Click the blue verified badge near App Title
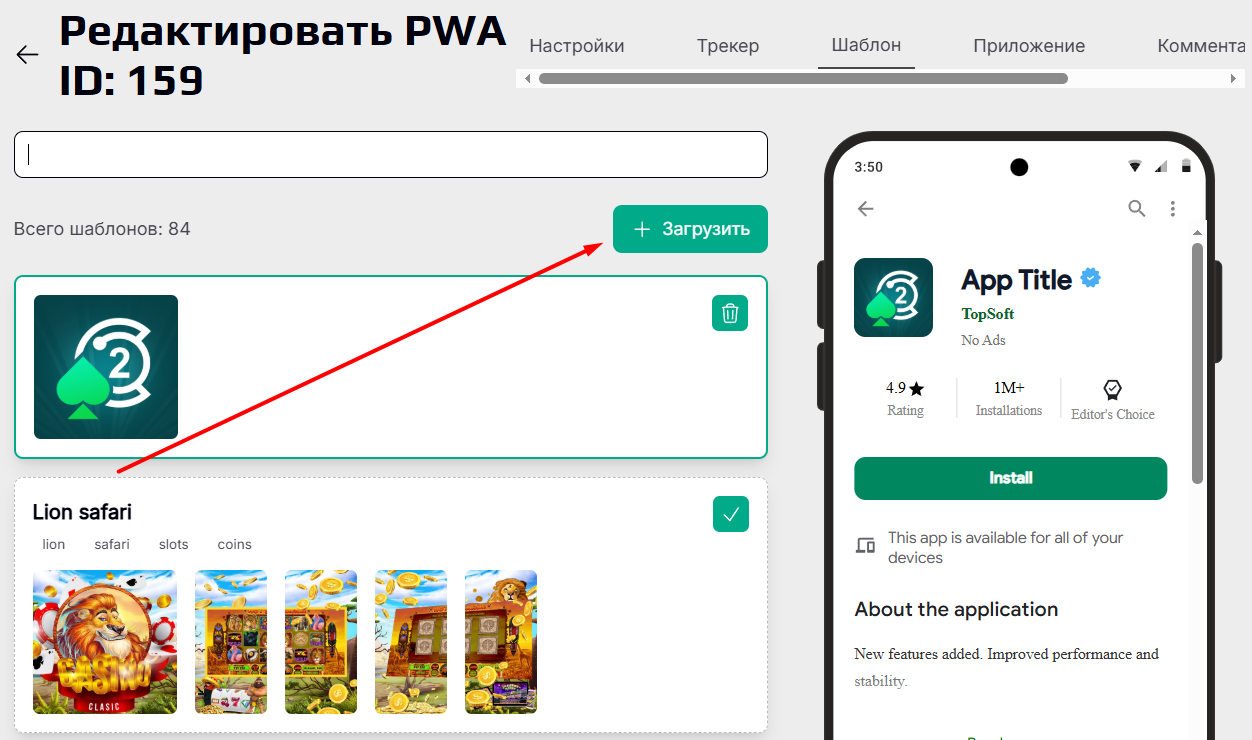 click(1091, 279)
